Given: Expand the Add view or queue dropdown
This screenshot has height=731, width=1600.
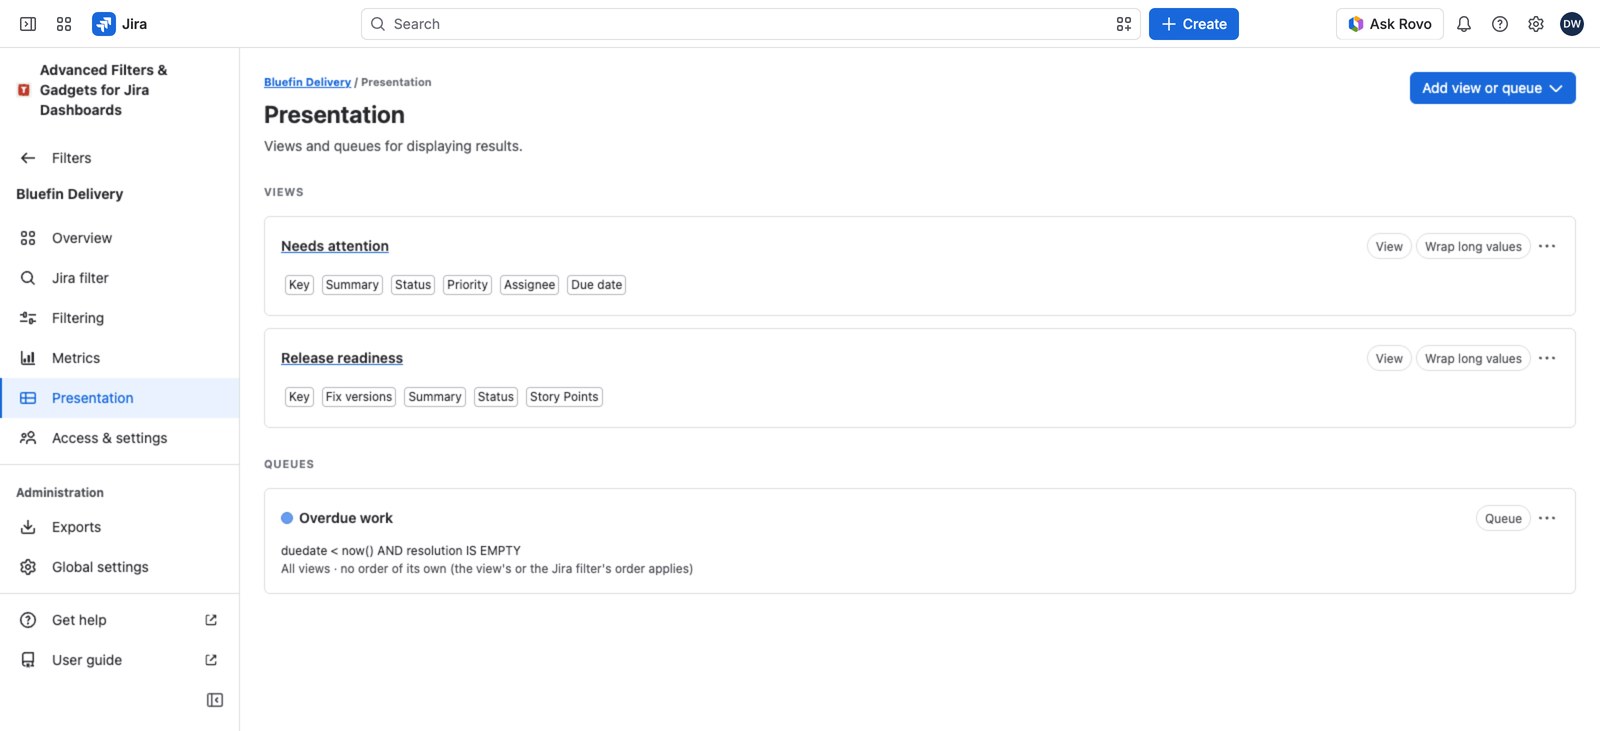Looking at the screenshot, I should click(1493, 88).
